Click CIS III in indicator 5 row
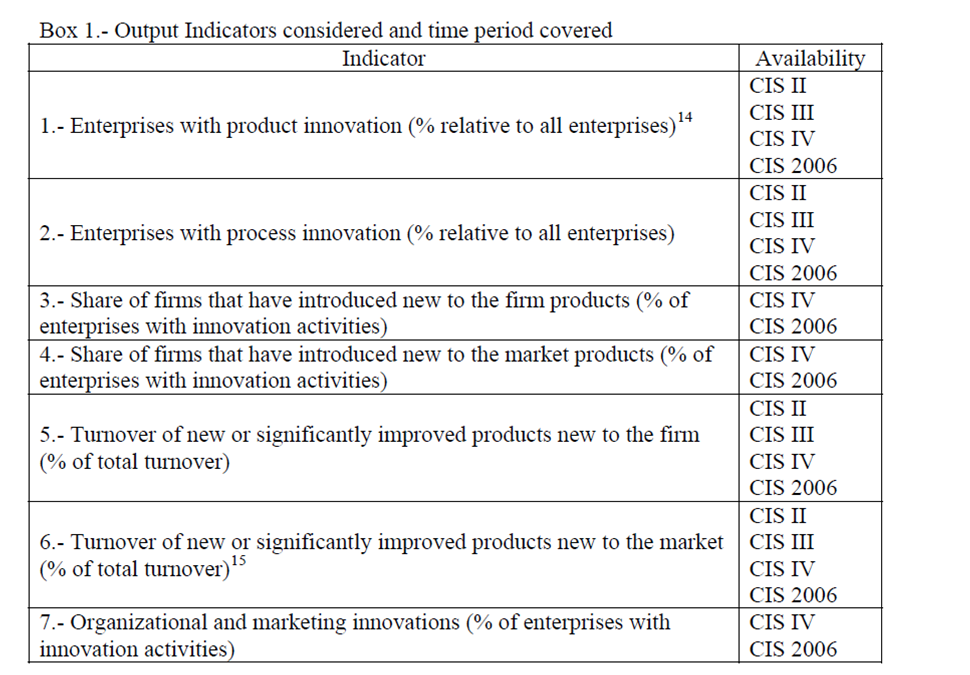 781,435
